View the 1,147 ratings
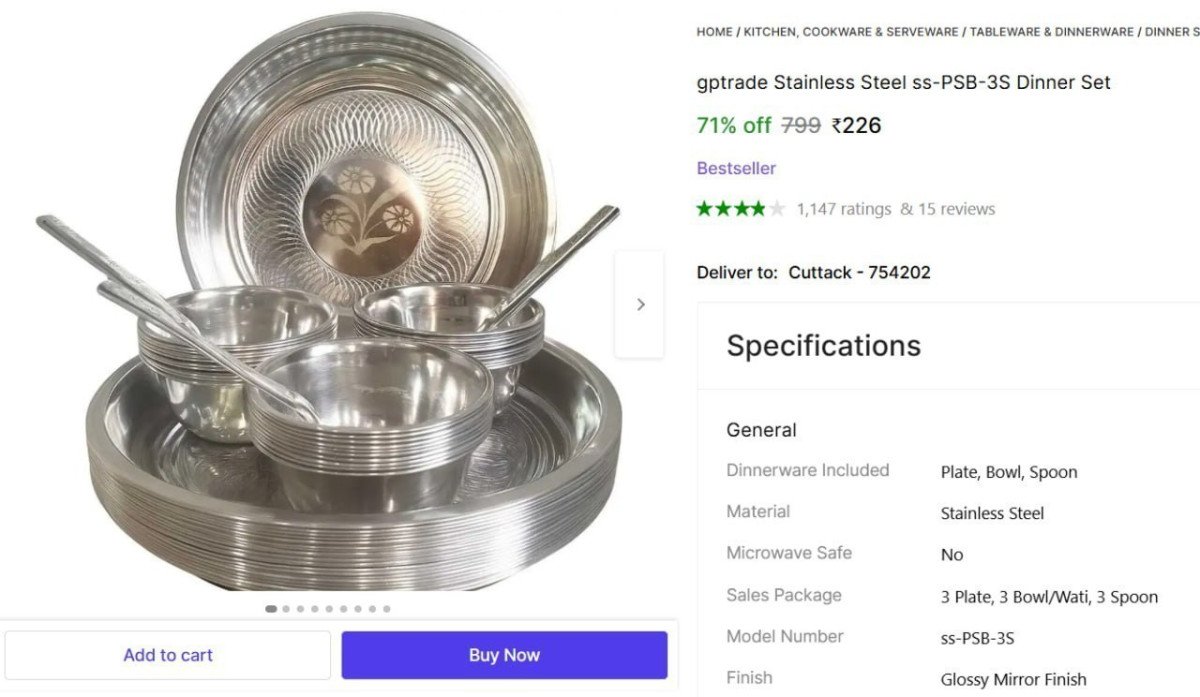The image size is (1200, 697). pos(843,209)
